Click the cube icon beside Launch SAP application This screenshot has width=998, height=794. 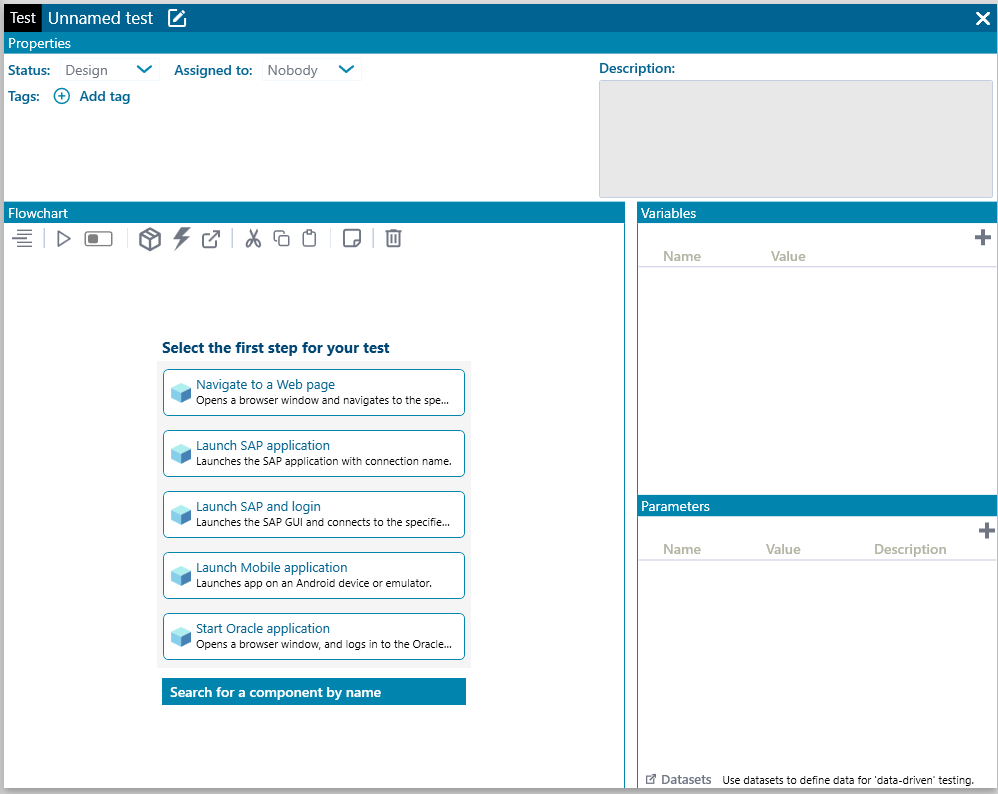coord(181,454)
